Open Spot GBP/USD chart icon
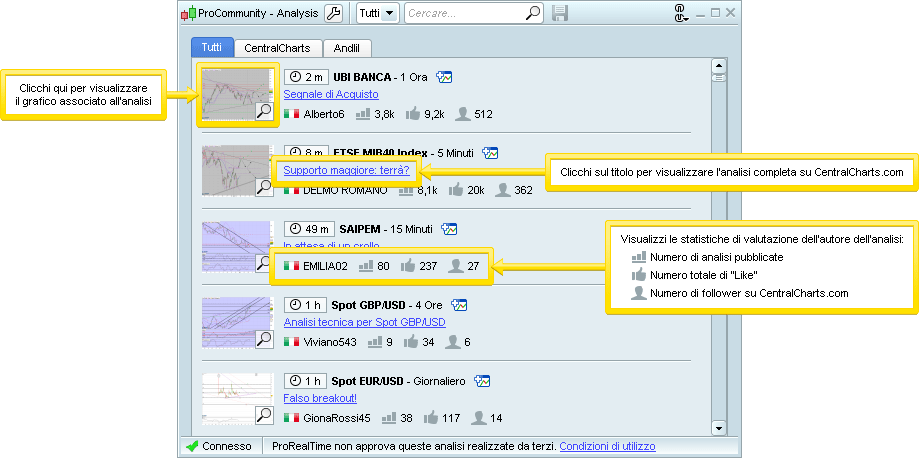 [x=460, y=304]
